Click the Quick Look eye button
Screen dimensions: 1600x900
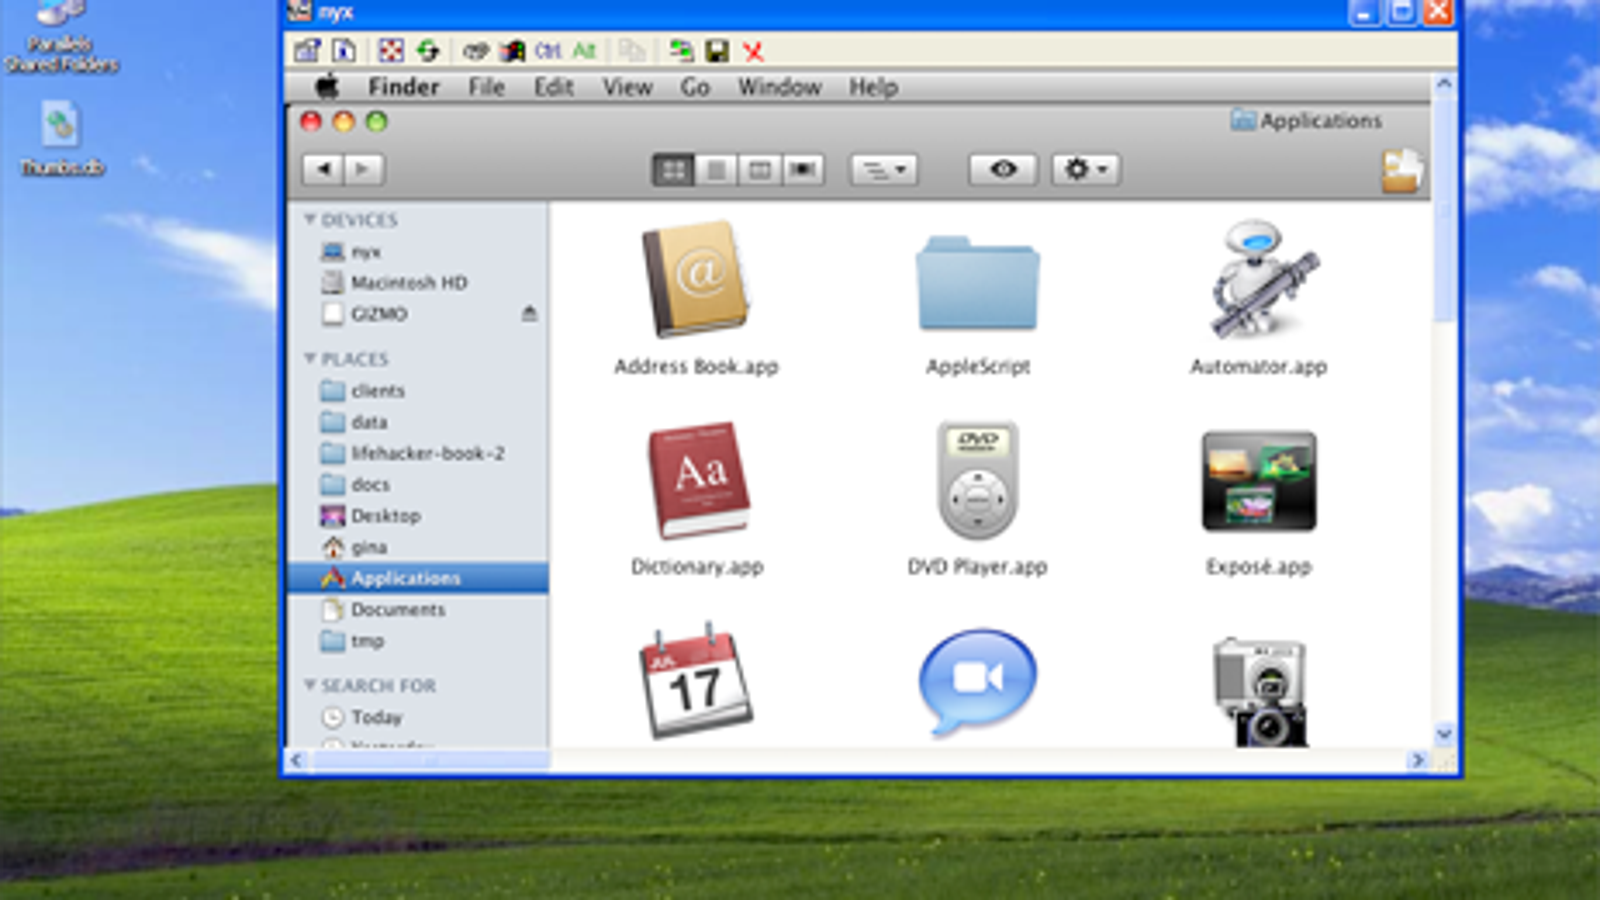point(1003,169)
